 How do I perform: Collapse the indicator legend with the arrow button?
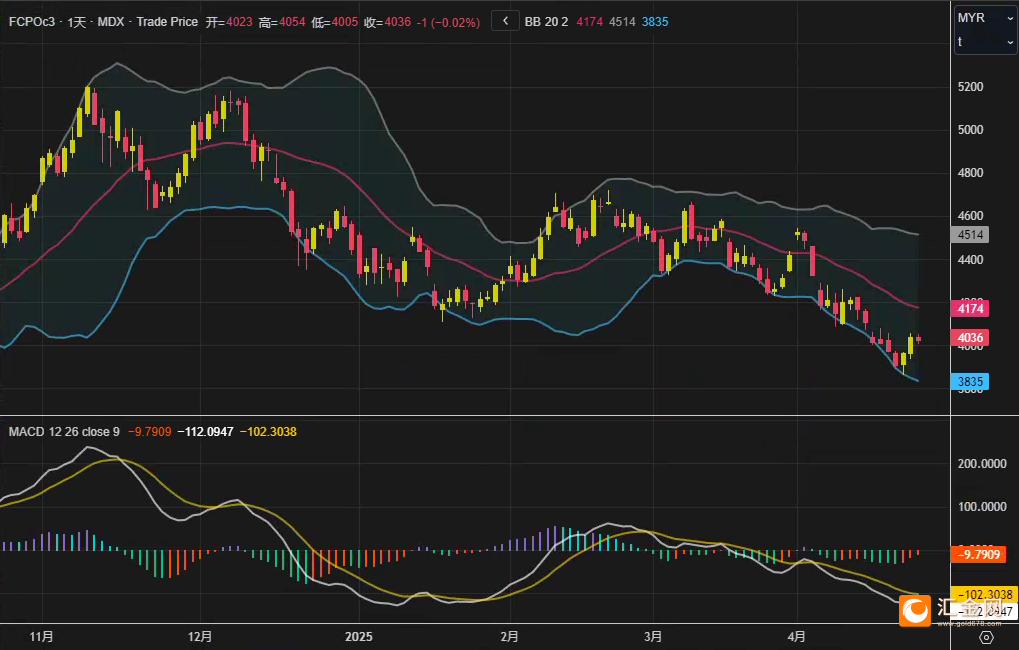point(505,20)
